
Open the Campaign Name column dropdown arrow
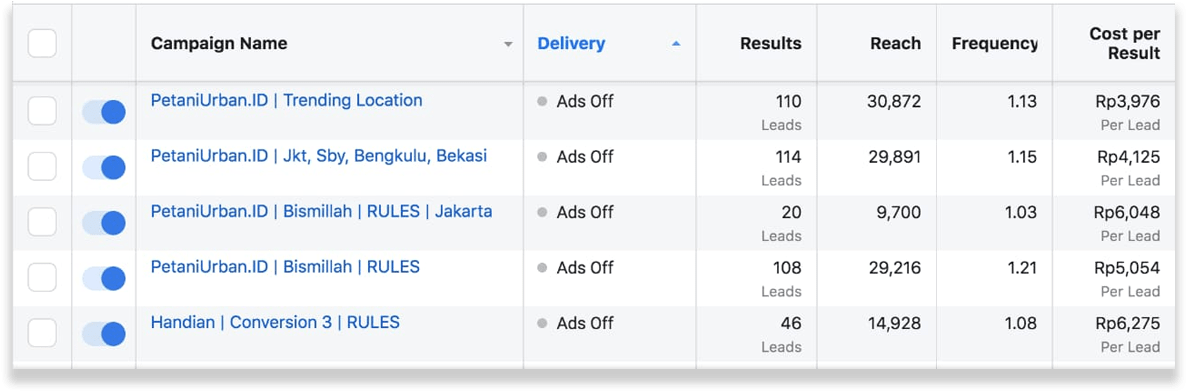(x=509, y=44)
